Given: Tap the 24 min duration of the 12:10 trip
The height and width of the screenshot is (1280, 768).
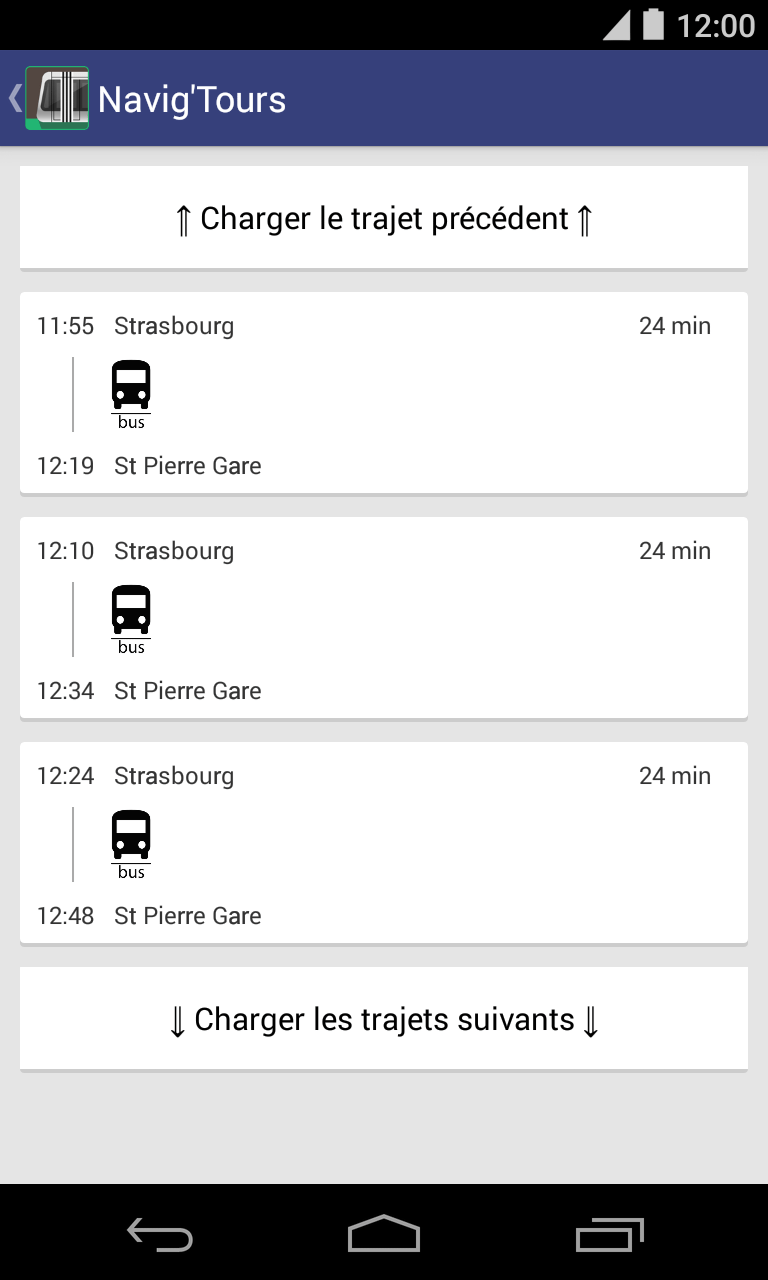Looking at the screenshot, I should 675,551.
